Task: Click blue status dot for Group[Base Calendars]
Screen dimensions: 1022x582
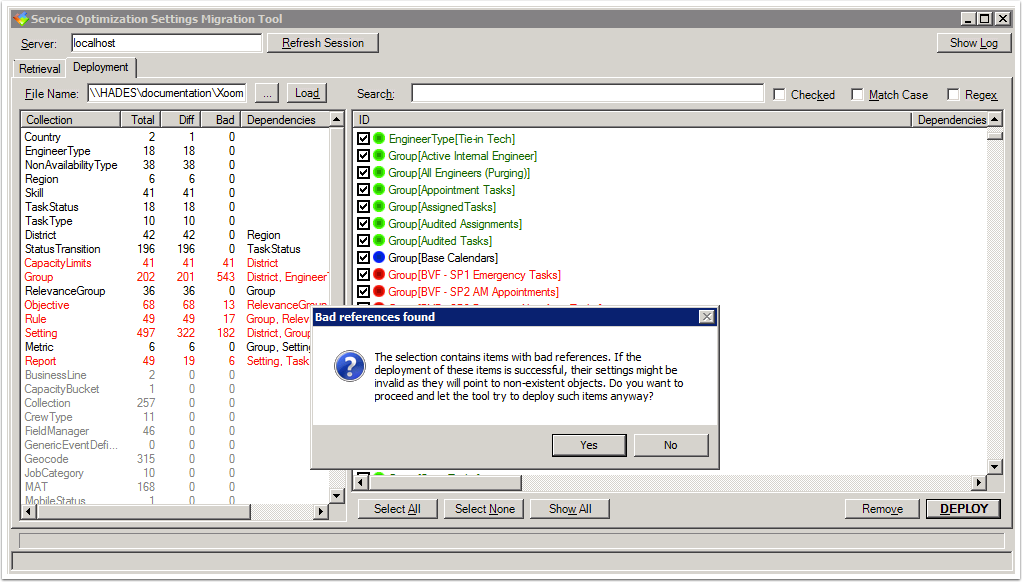Action: click(x=379, y=258)
